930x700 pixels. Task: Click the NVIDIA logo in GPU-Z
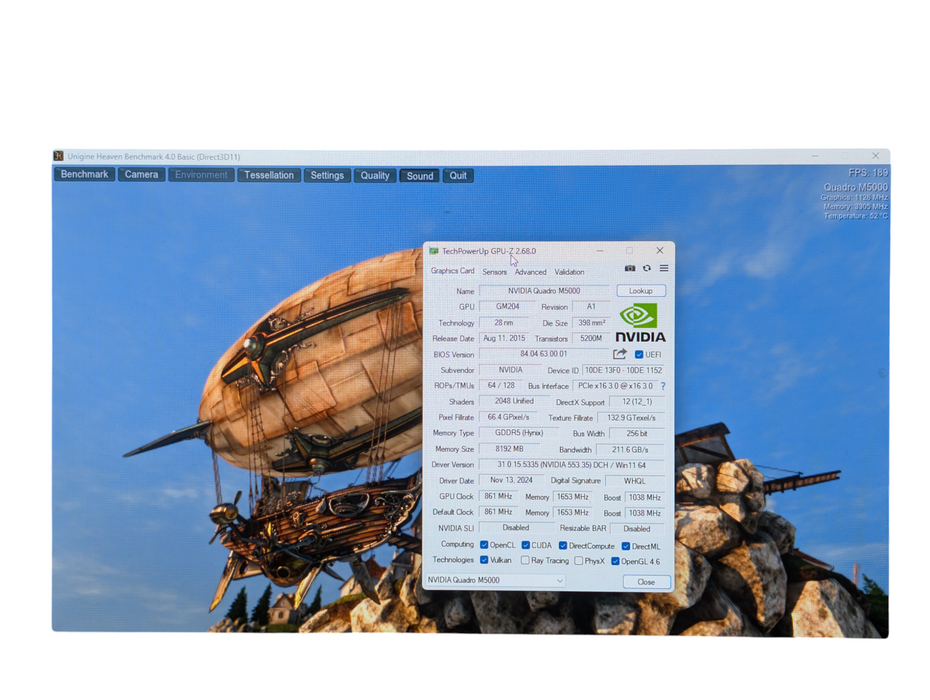(640, 323)
